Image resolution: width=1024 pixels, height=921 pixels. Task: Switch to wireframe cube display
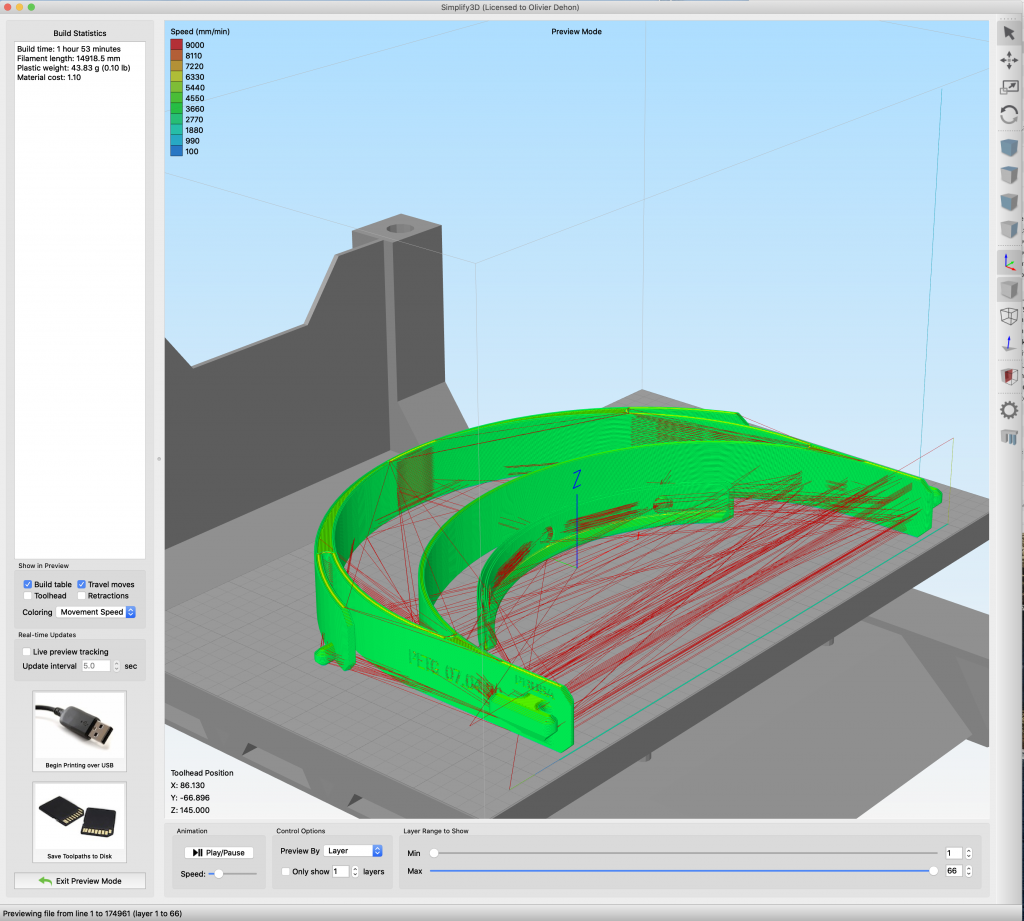(1009, 316)
